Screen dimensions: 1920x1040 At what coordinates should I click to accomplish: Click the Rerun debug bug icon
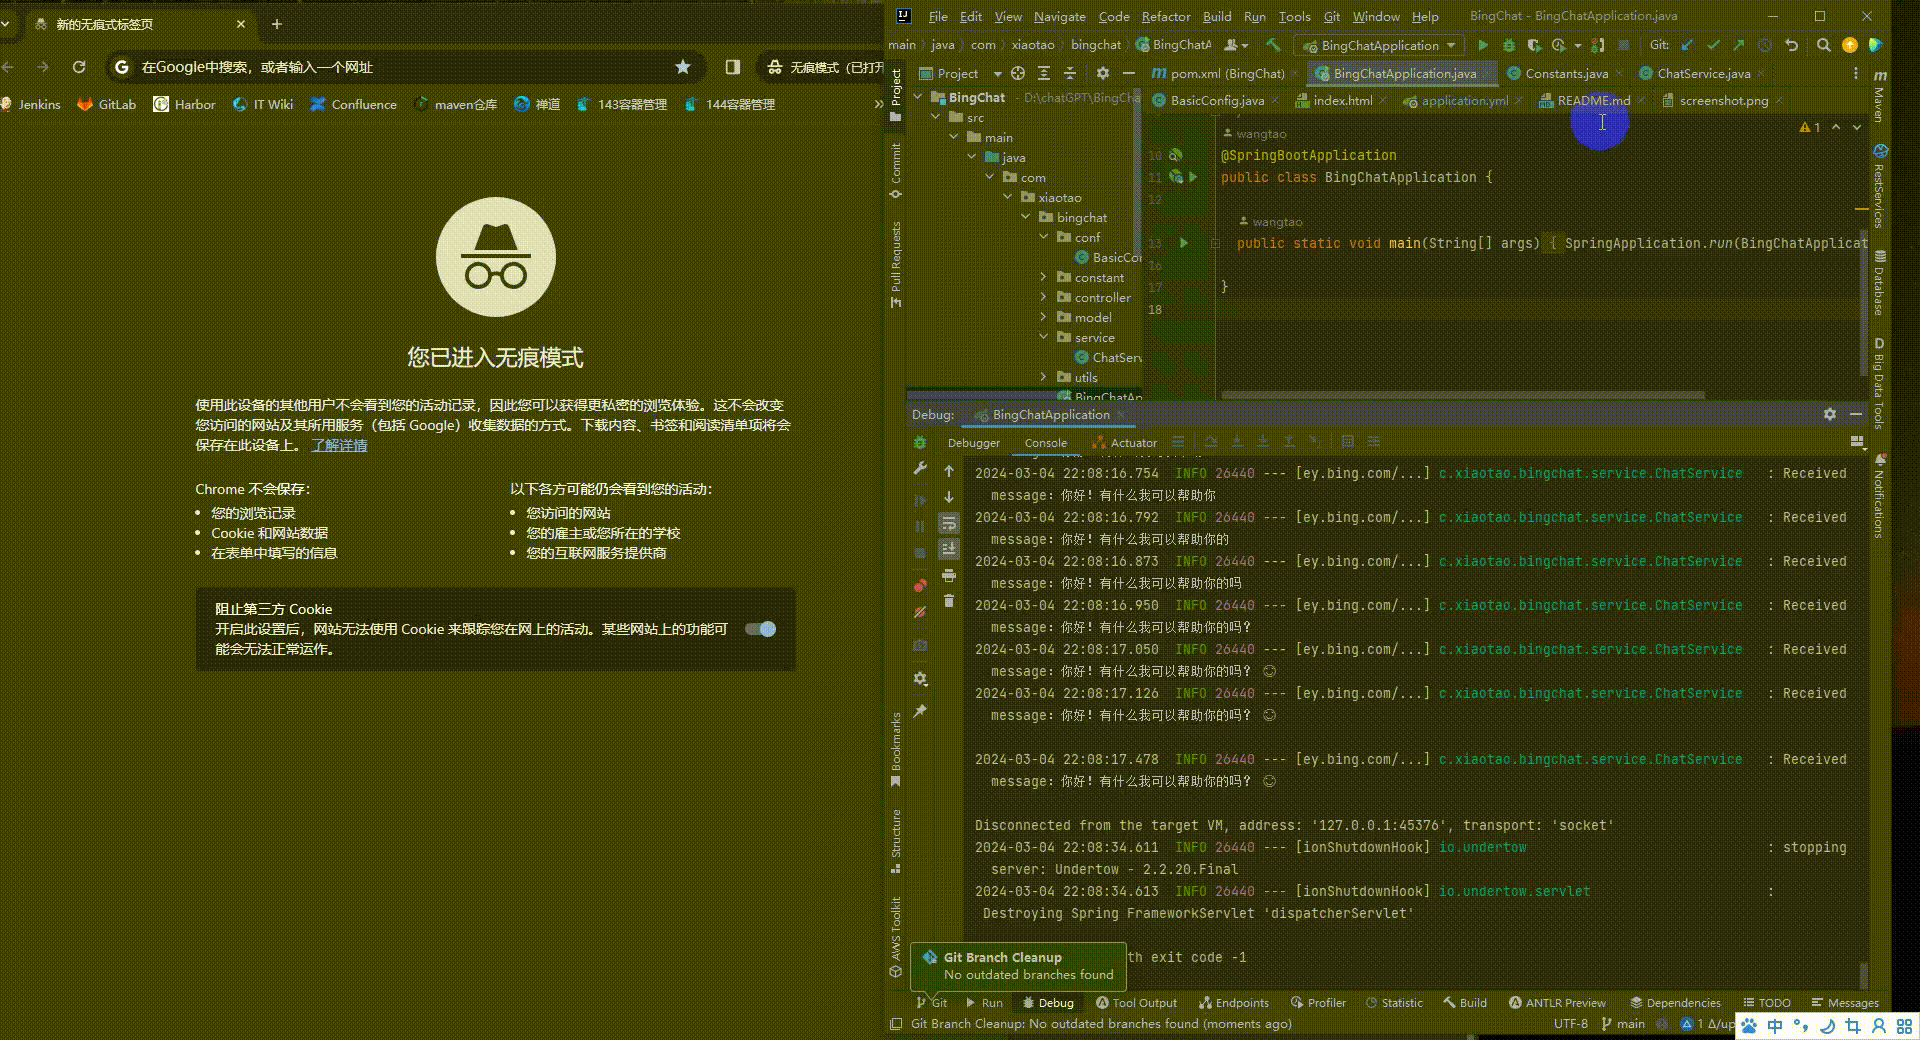[920, 442]
